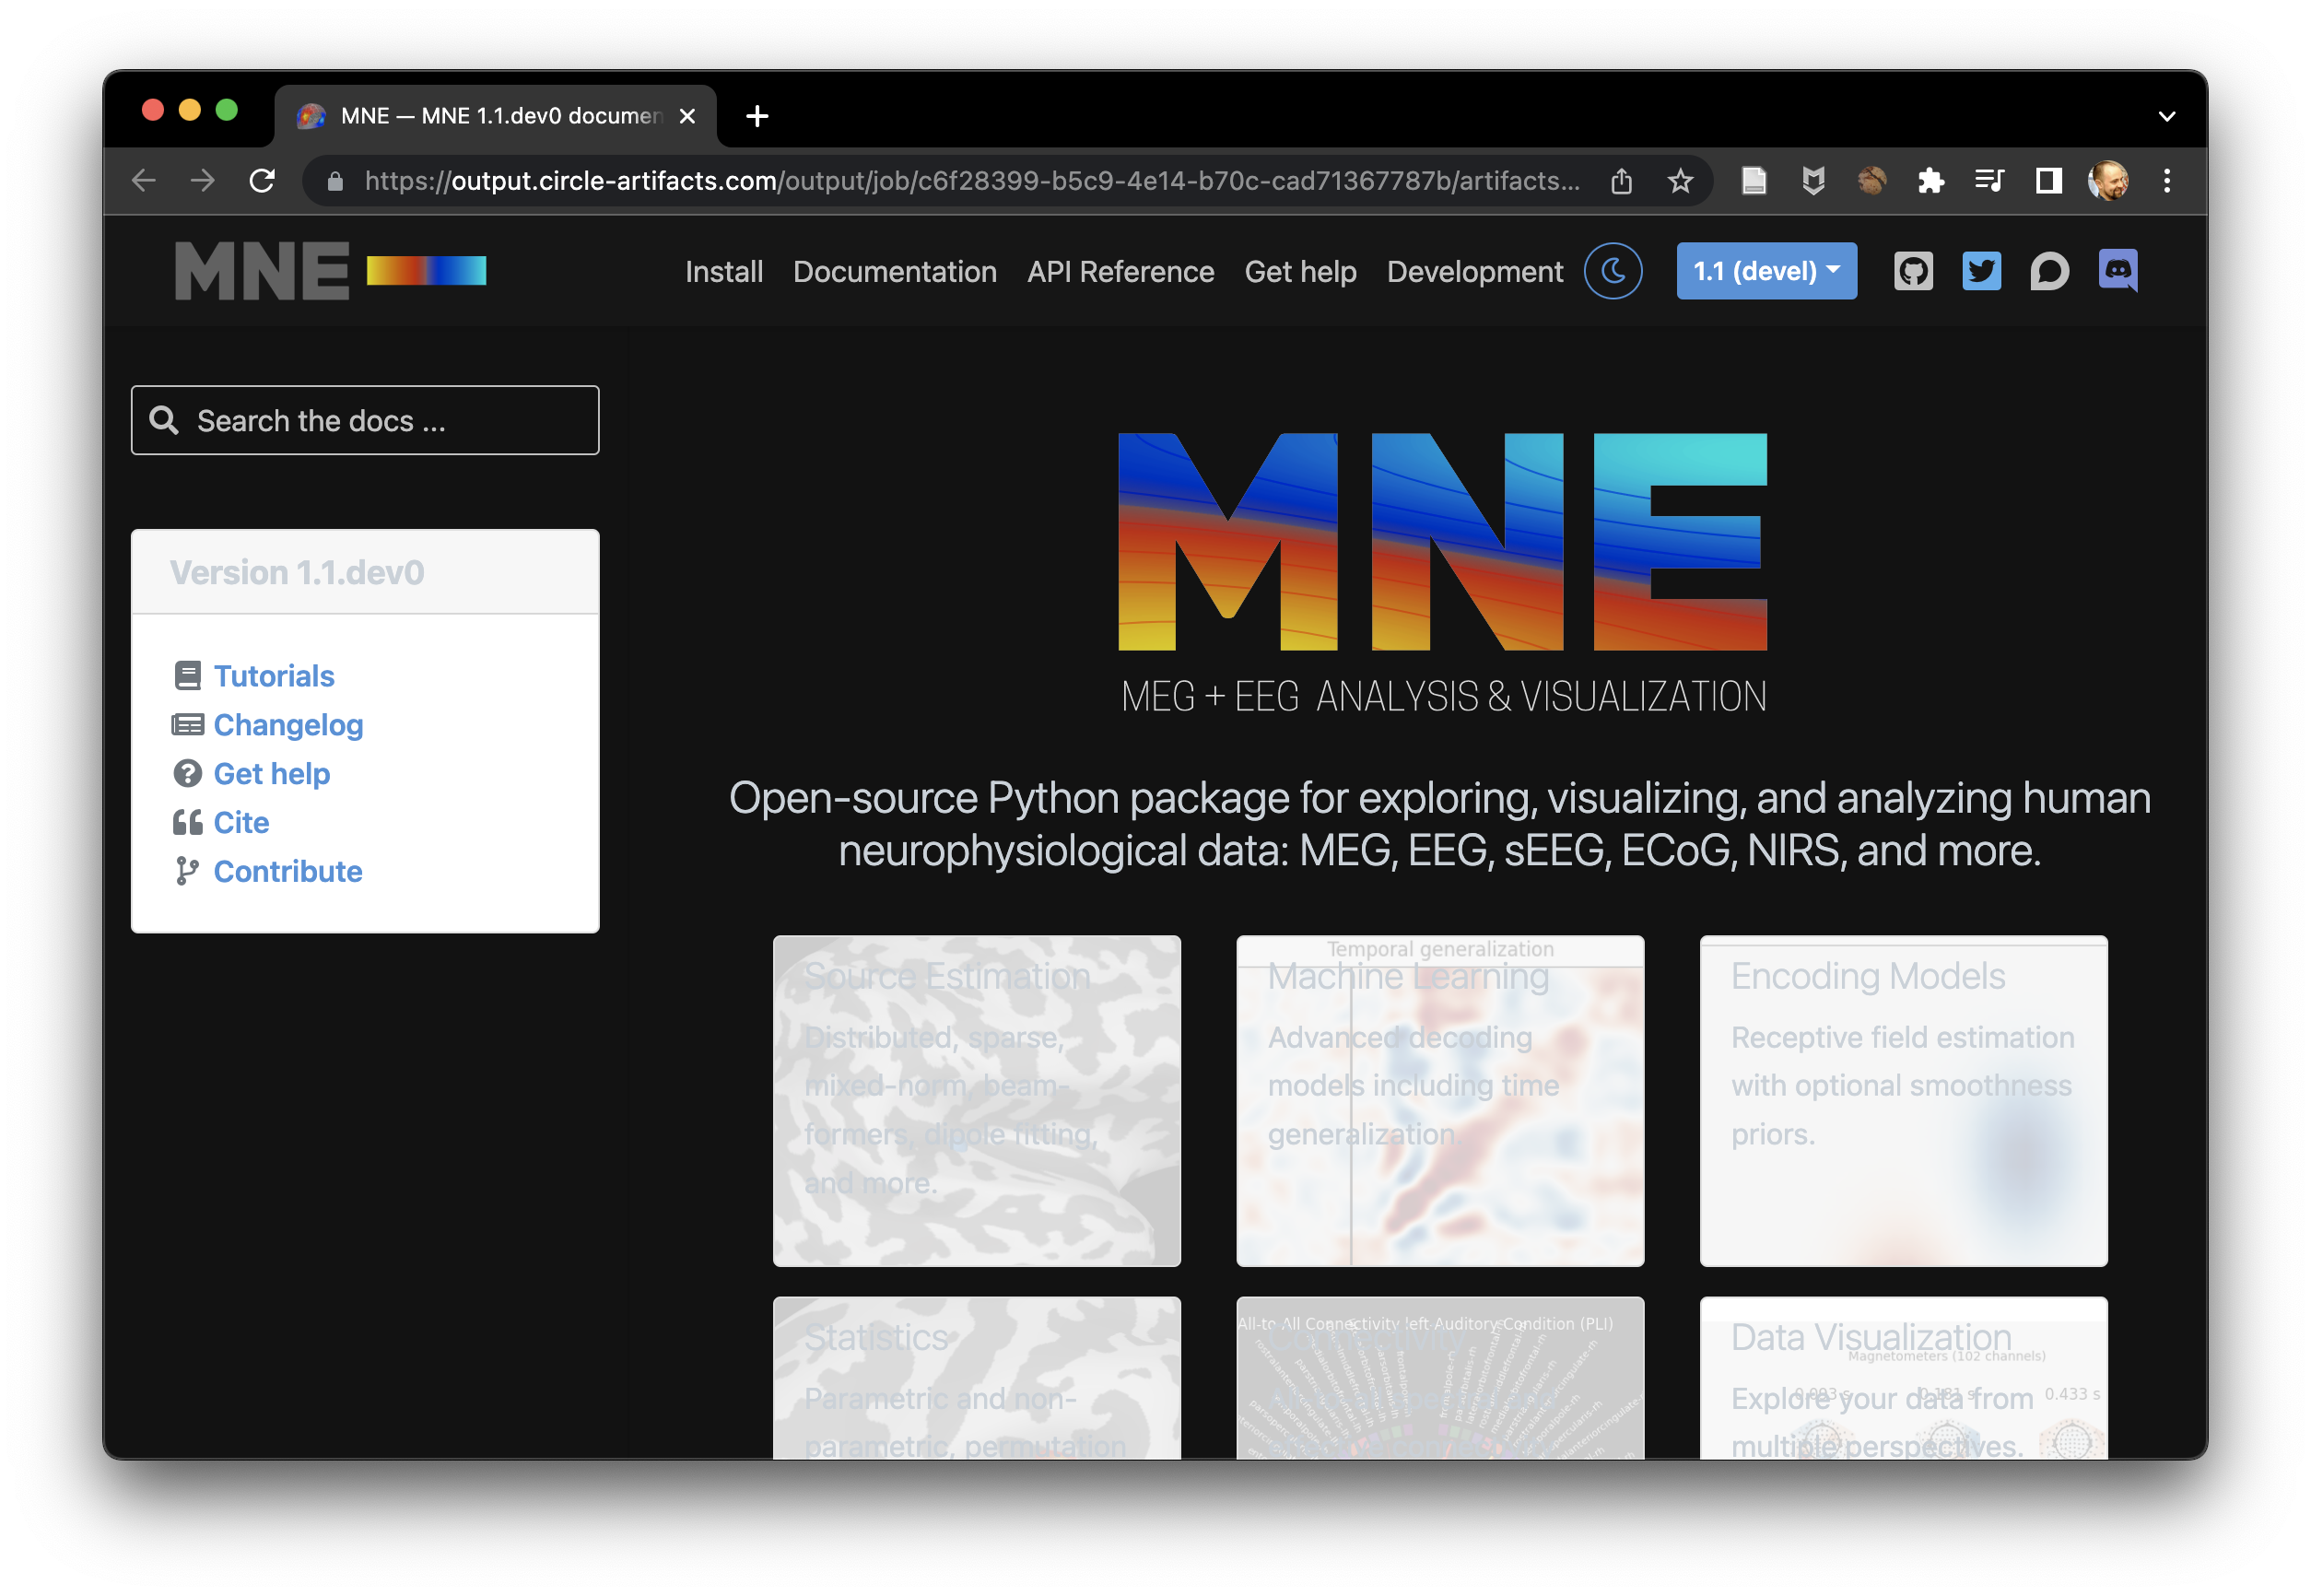This screenshot has height=1596, width=2311.
Task: Click the Search the docs field
Action: (365, 421)
